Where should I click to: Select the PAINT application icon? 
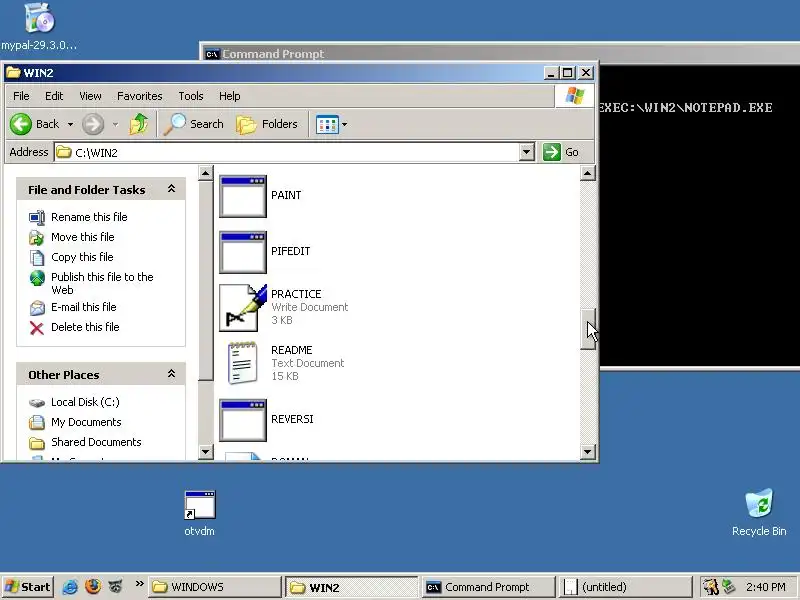pos(243,196)
